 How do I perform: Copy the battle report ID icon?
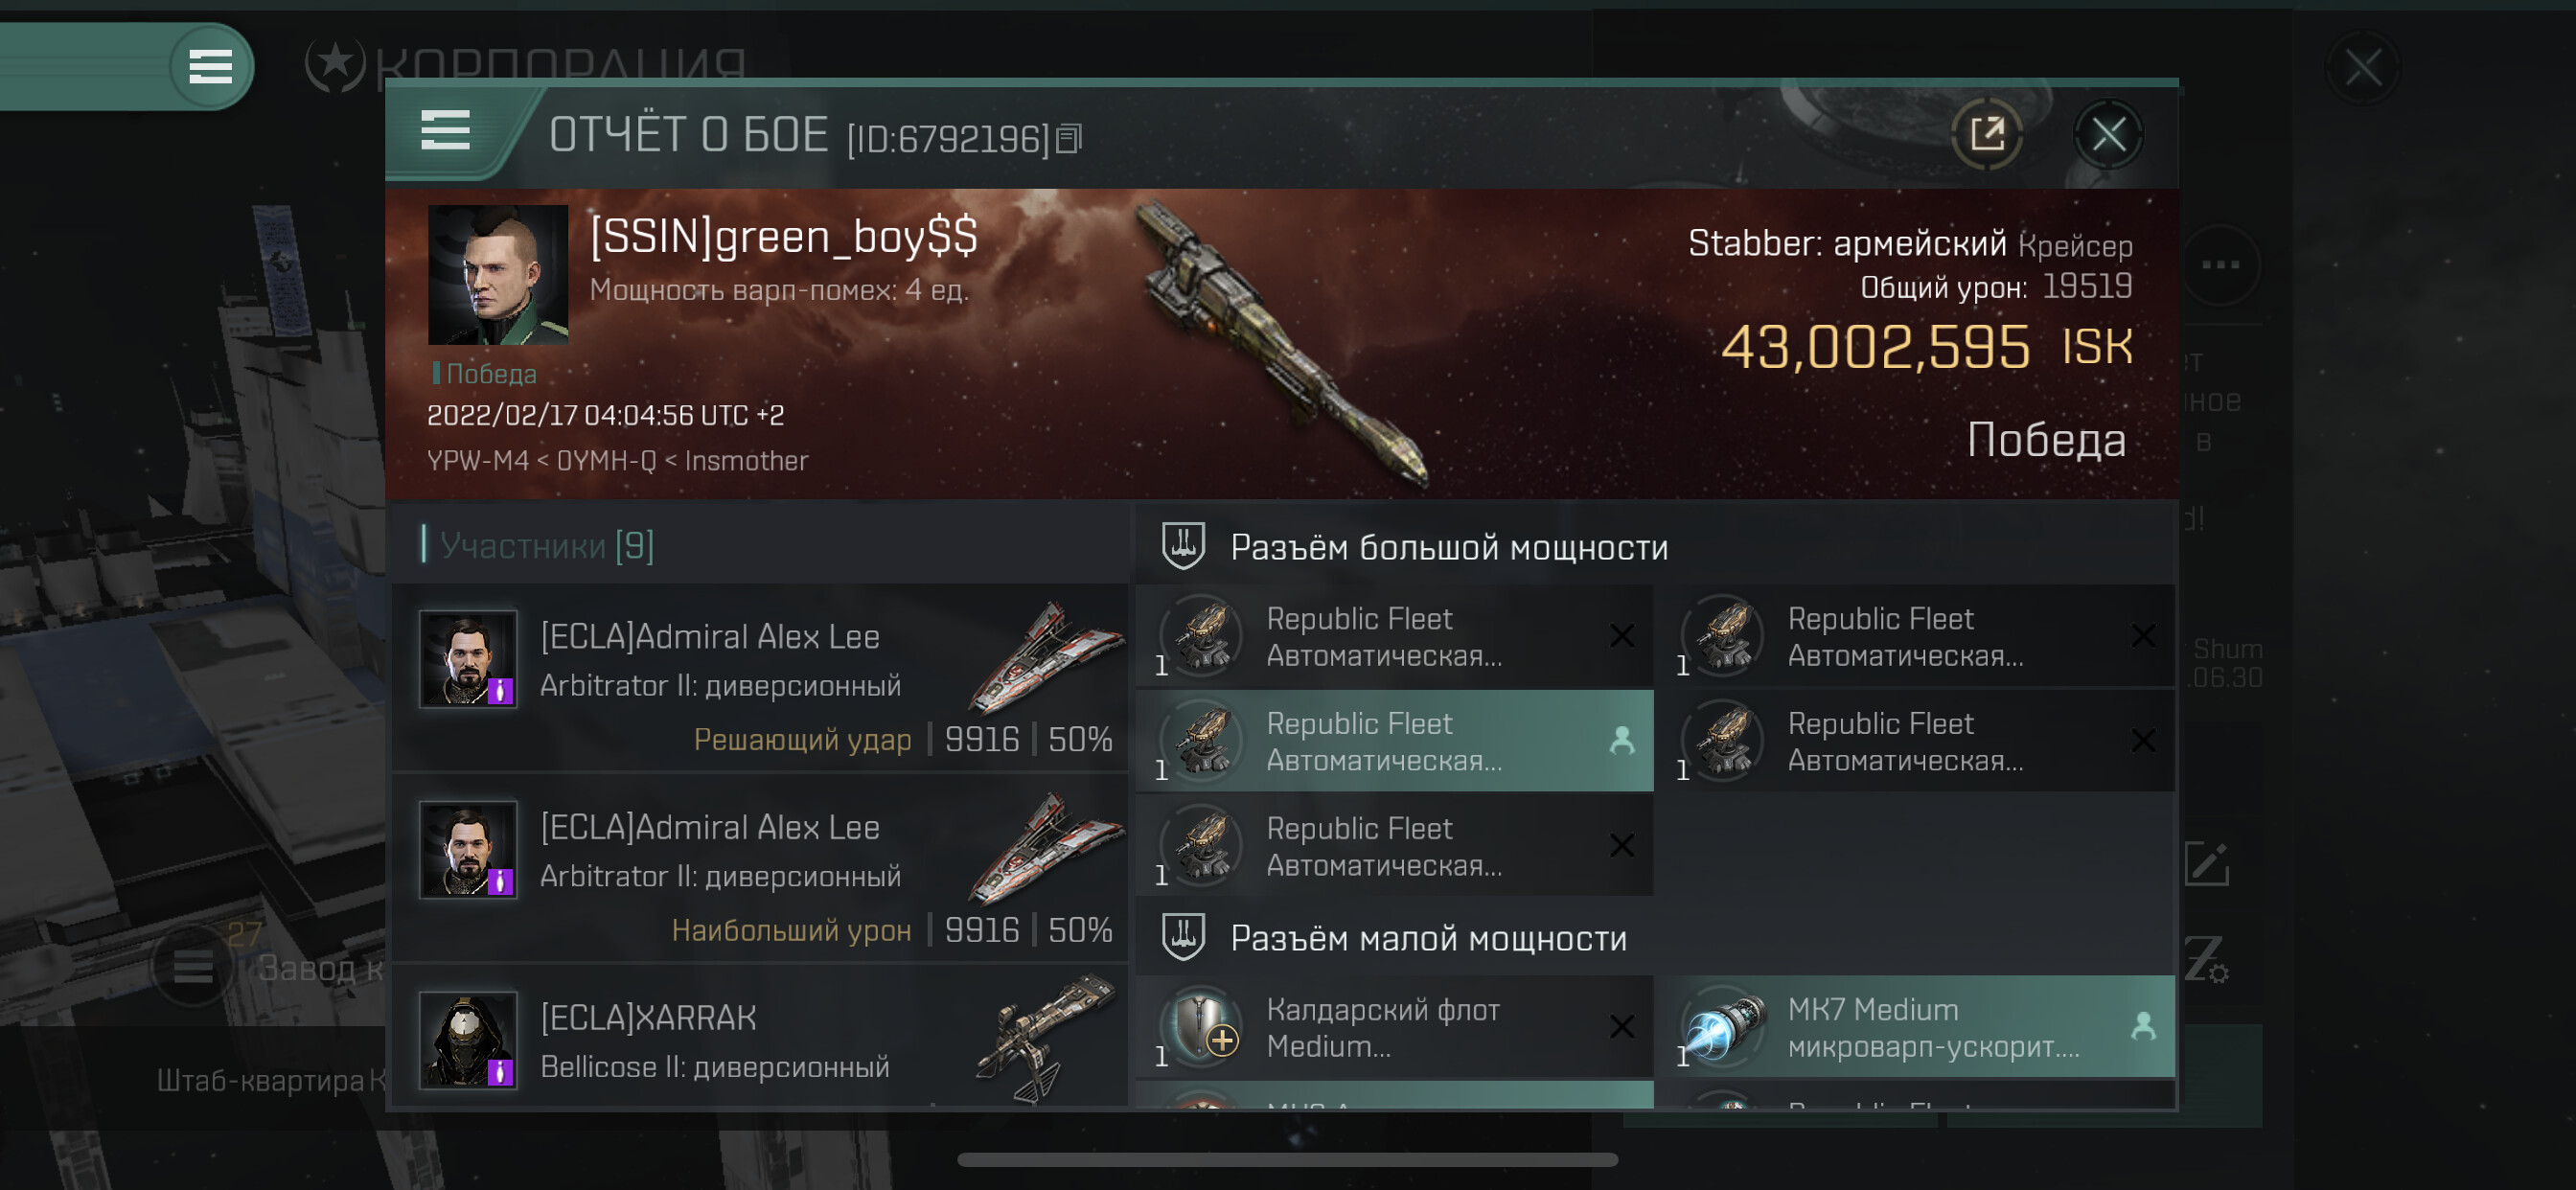tap(1069, 139)
